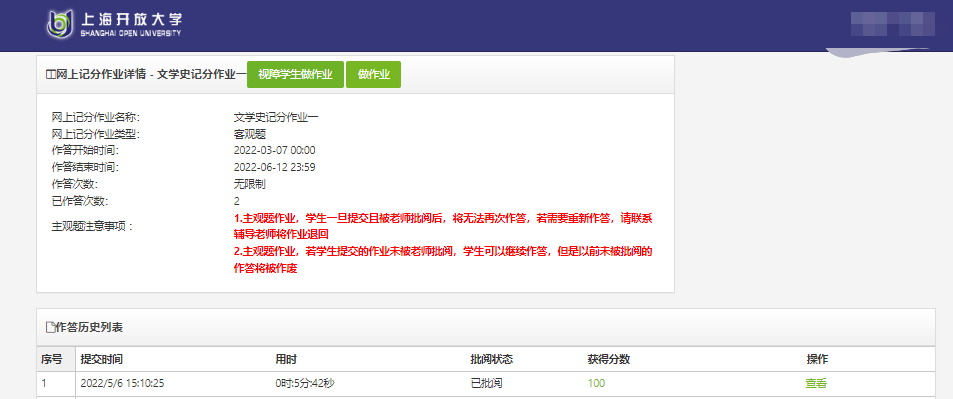Click the 作答历史列表 heading
This screenshot has height=399, width=953.
[89, 327]
